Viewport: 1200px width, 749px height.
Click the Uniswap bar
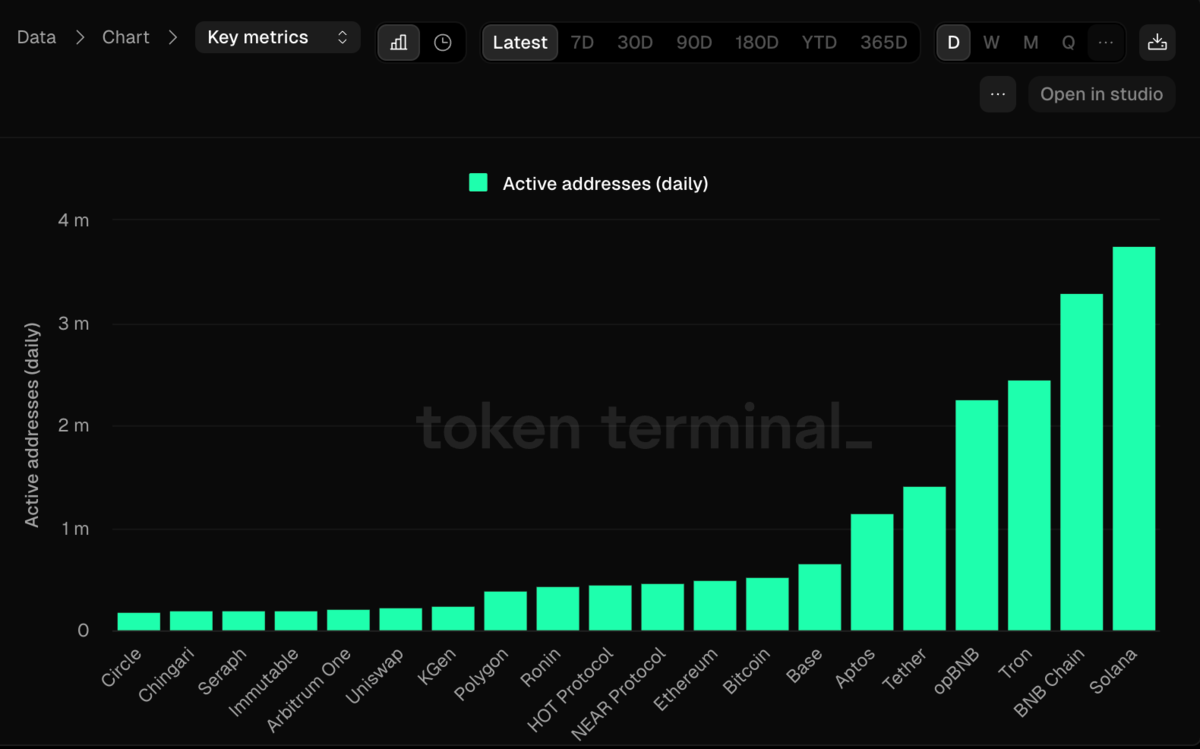[401, 620]
